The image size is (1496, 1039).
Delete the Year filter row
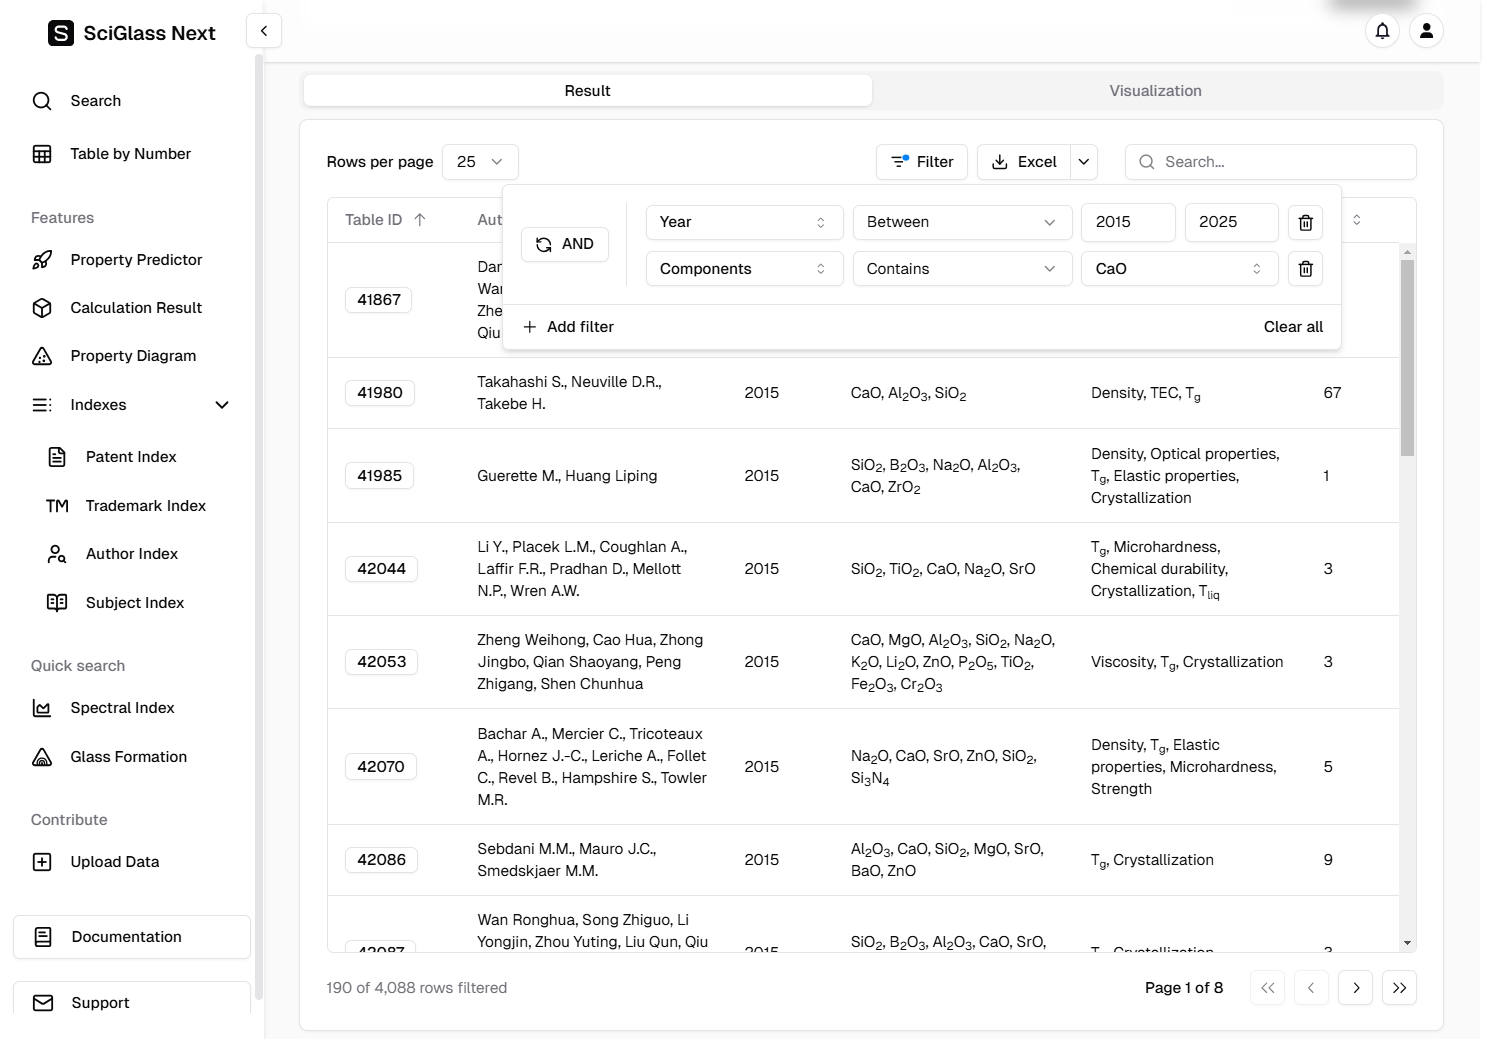pyautogui.click(x=1305, y=222)
